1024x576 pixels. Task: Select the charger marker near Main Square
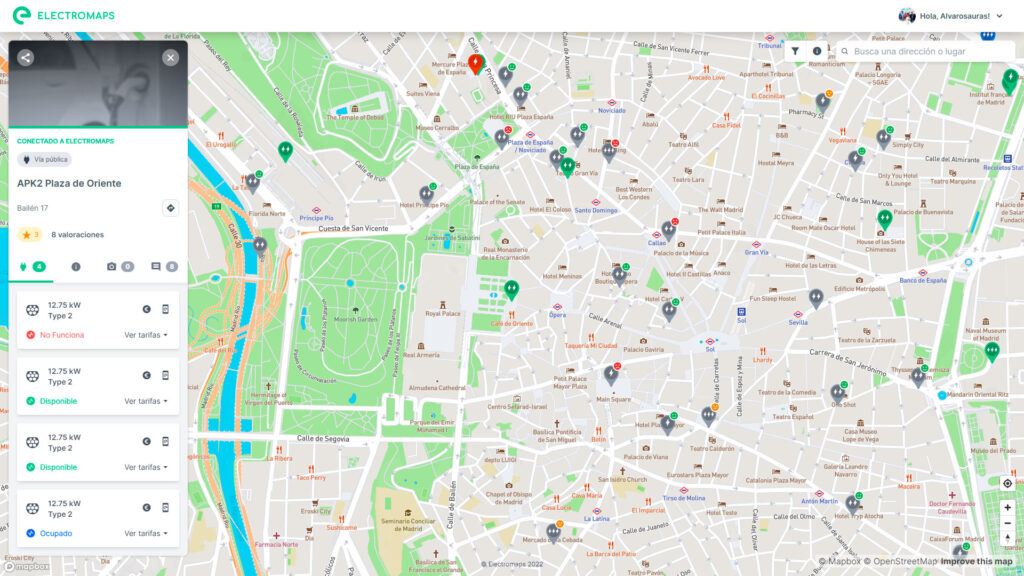(x=611, y=374)
